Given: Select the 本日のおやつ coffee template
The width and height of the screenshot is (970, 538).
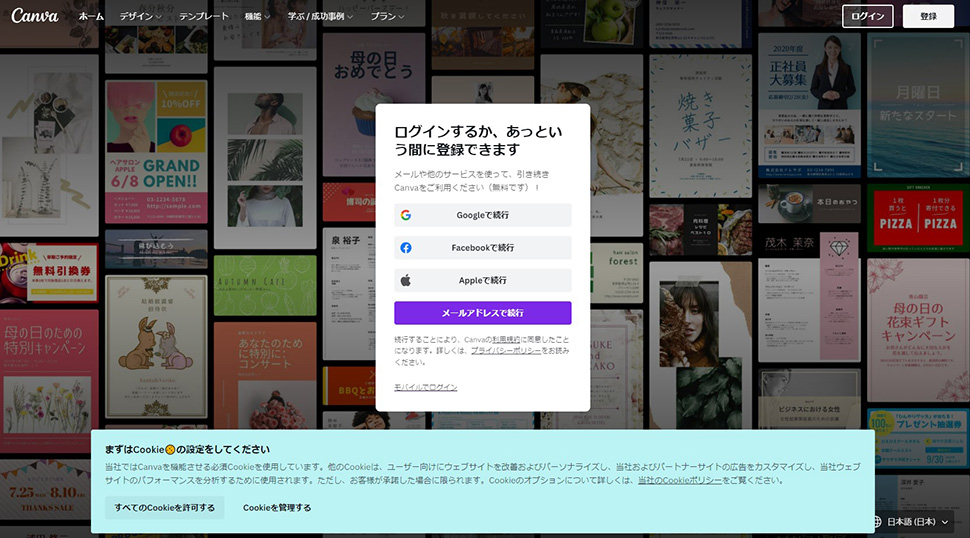Looking at the screenshot, I should pos(809,203).
